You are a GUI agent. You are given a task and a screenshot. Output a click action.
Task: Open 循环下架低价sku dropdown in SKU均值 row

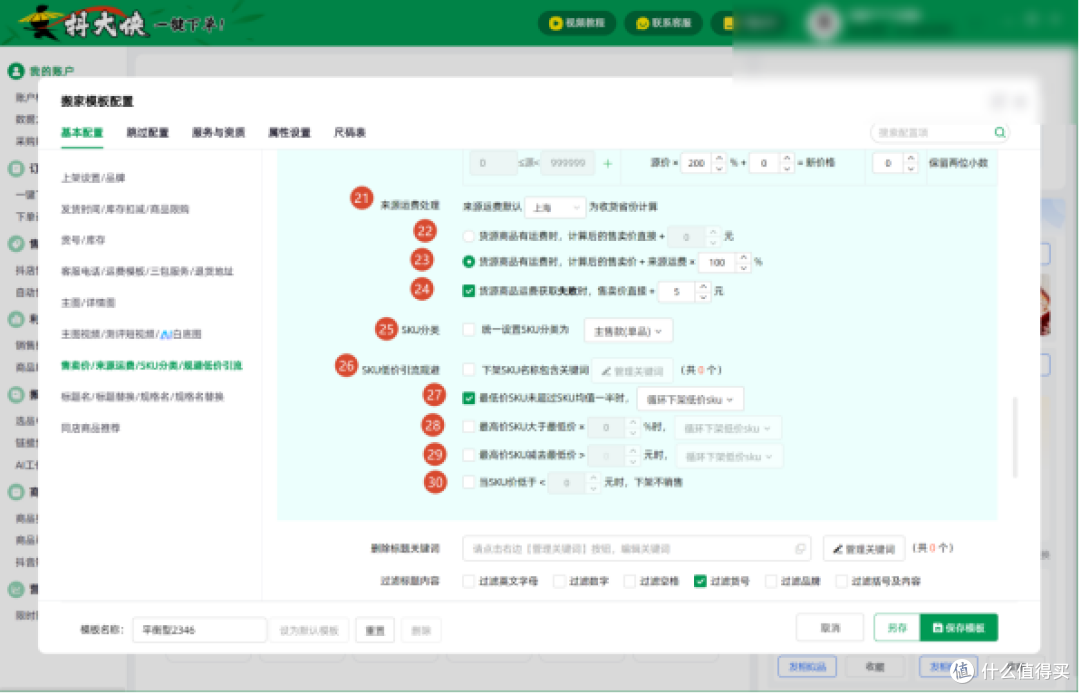pos(690,399)
